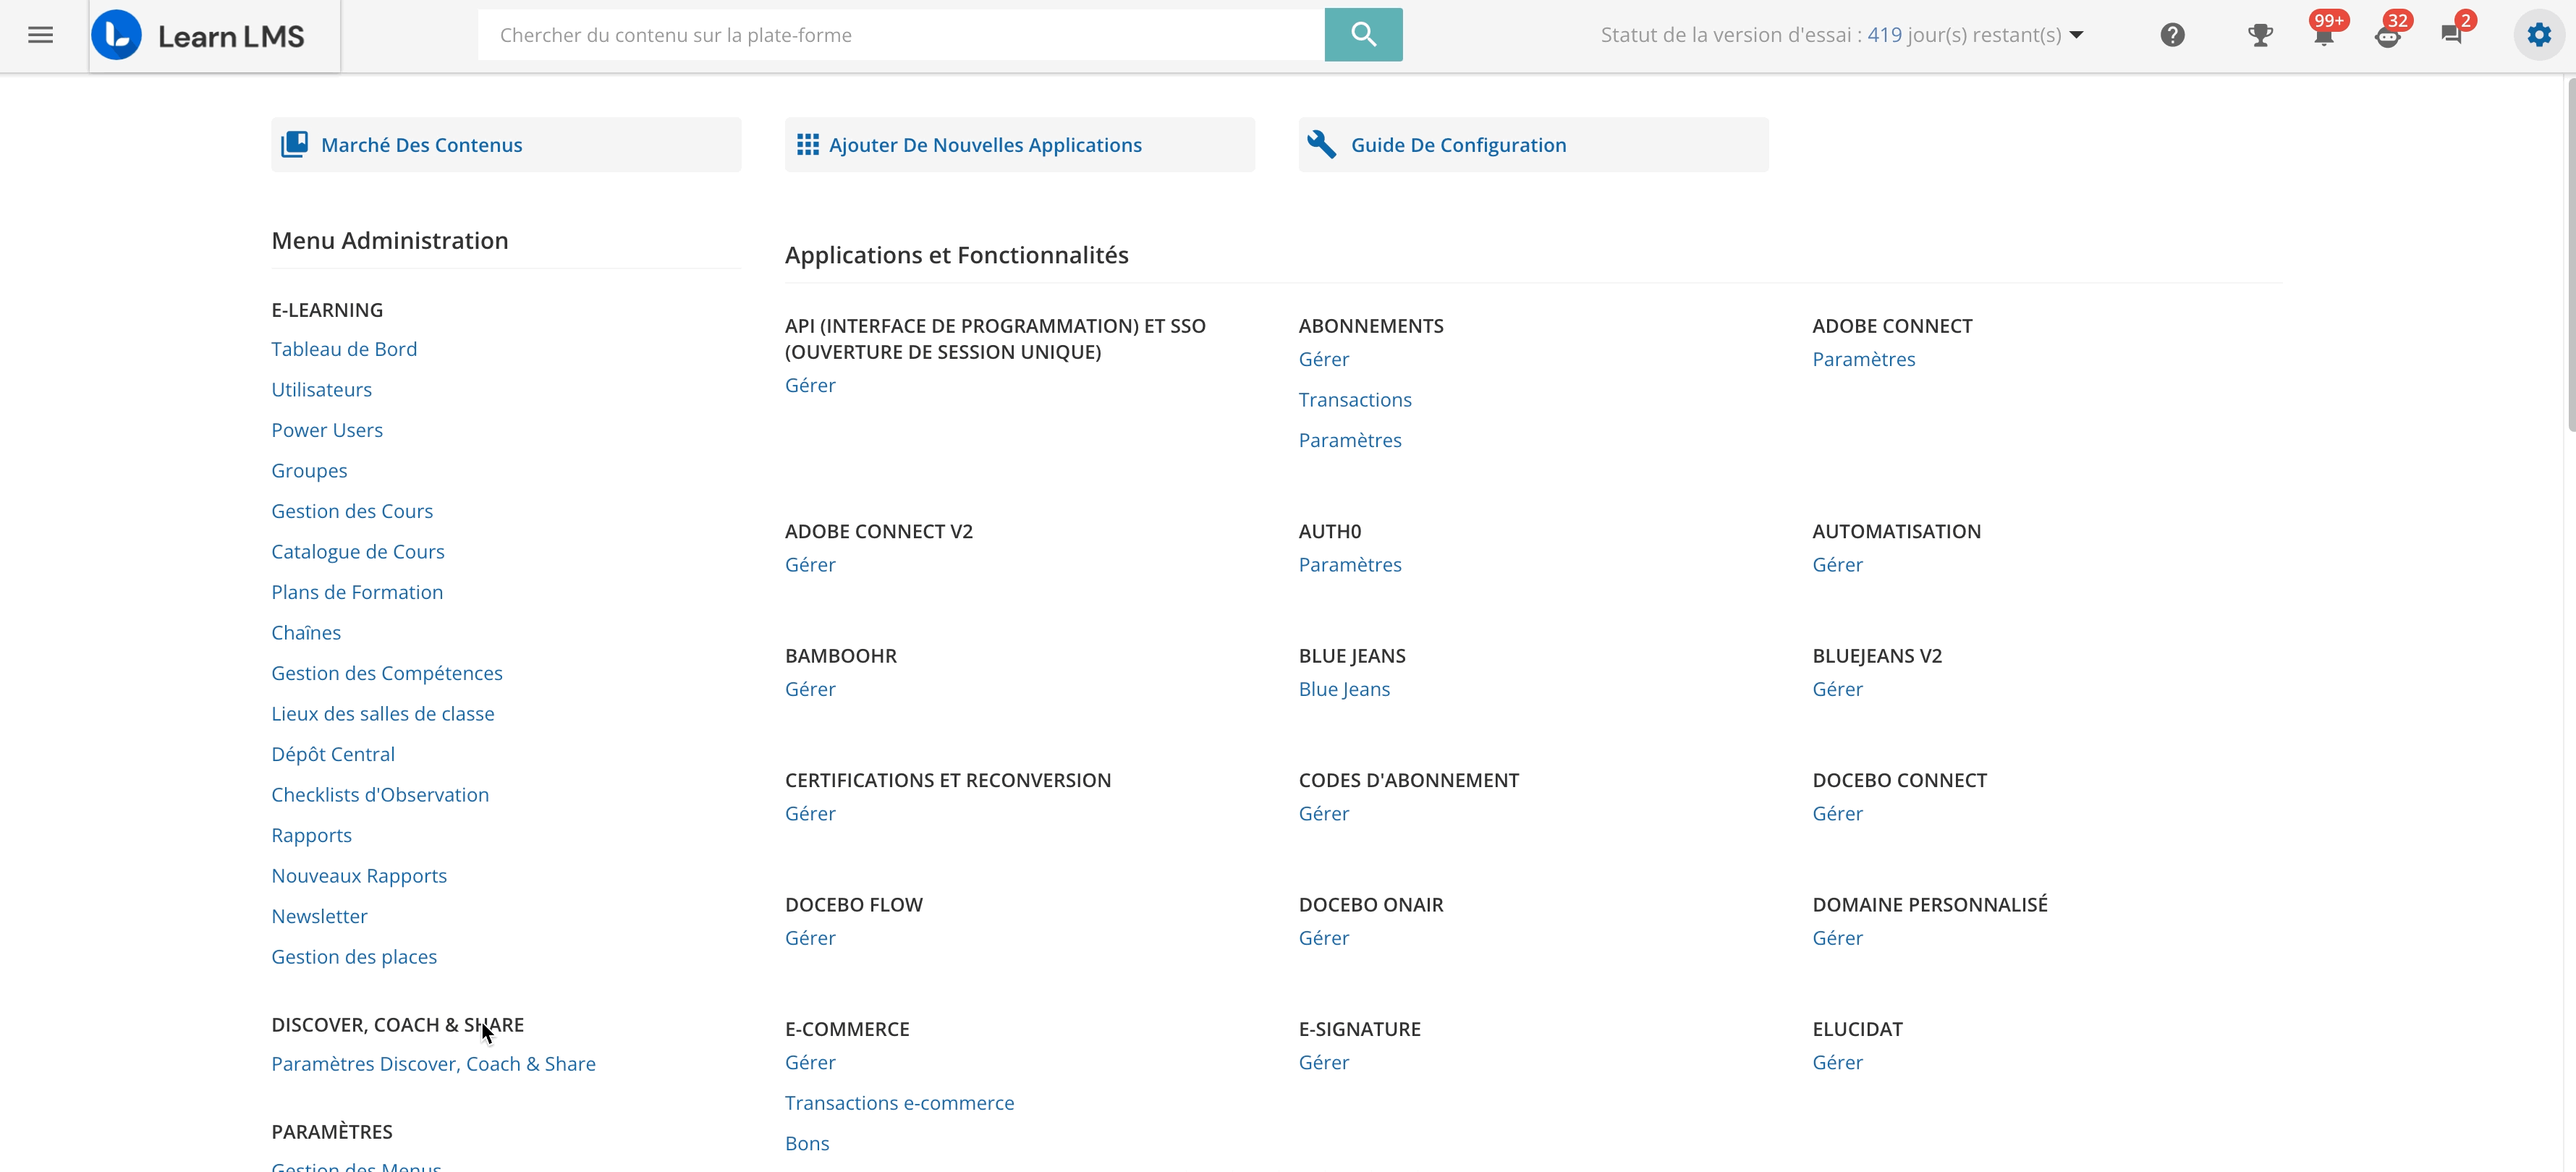Click Gérer under Certifications et Reconversion
This screenshot has height=1172, width=2576.
810,814
